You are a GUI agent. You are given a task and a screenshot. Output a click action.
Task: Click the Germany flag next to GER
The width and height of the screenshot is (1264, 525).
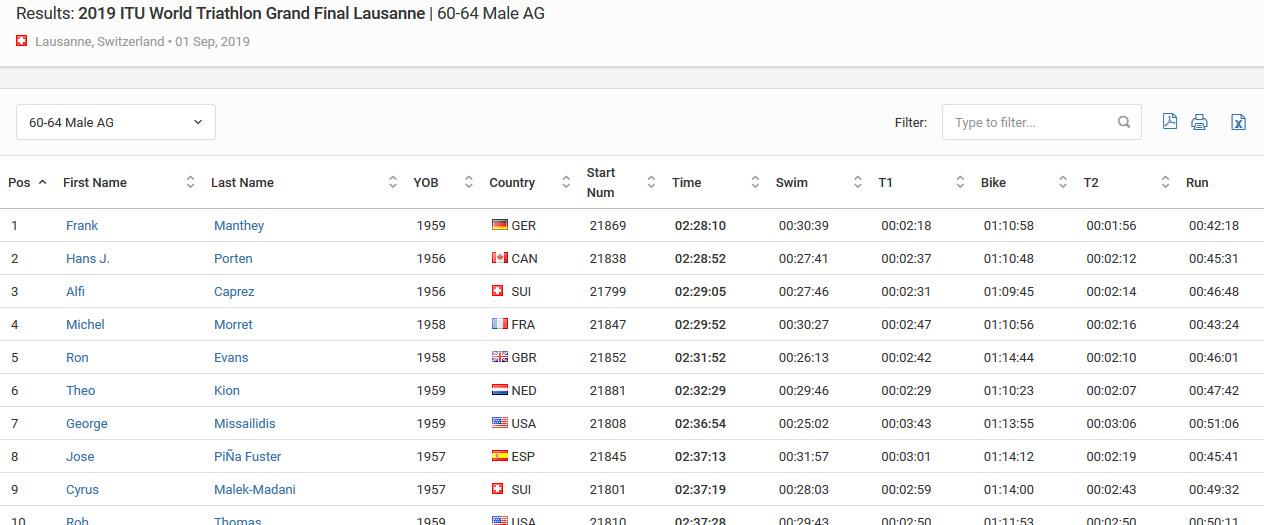point(499,225)
